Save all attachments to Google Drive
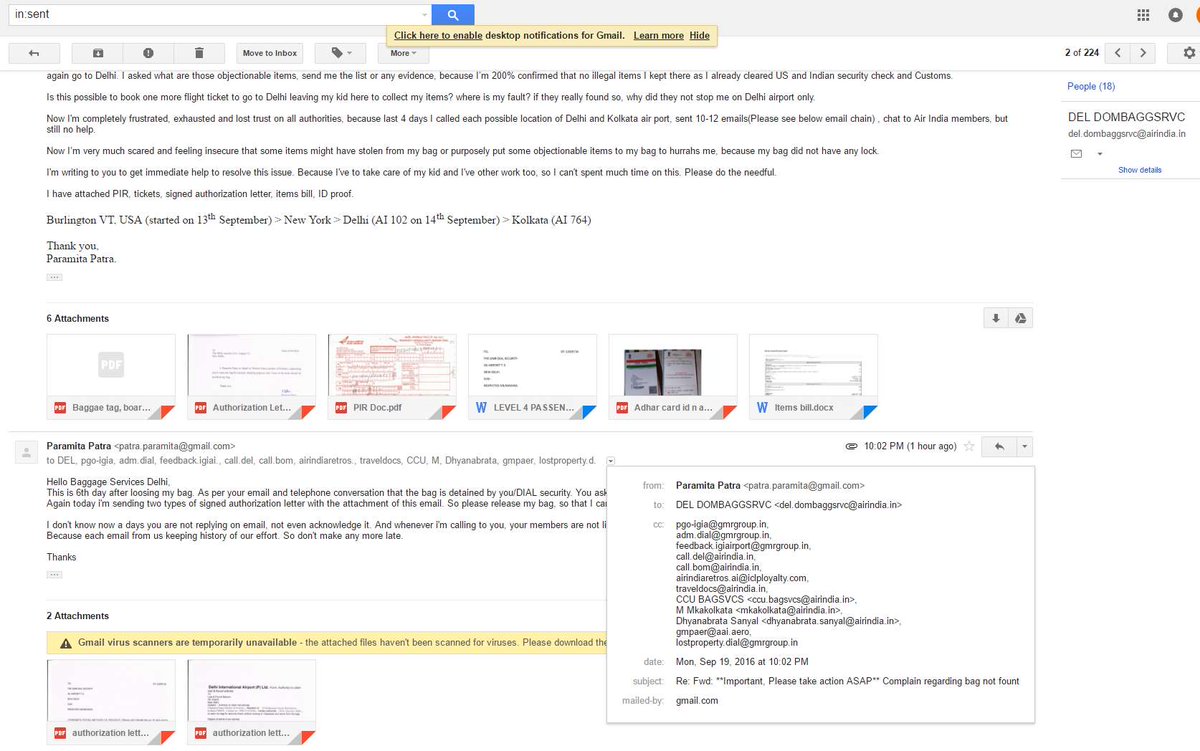The height and width of the screenshot is (751, 1200). click(x=1020, y=318)
